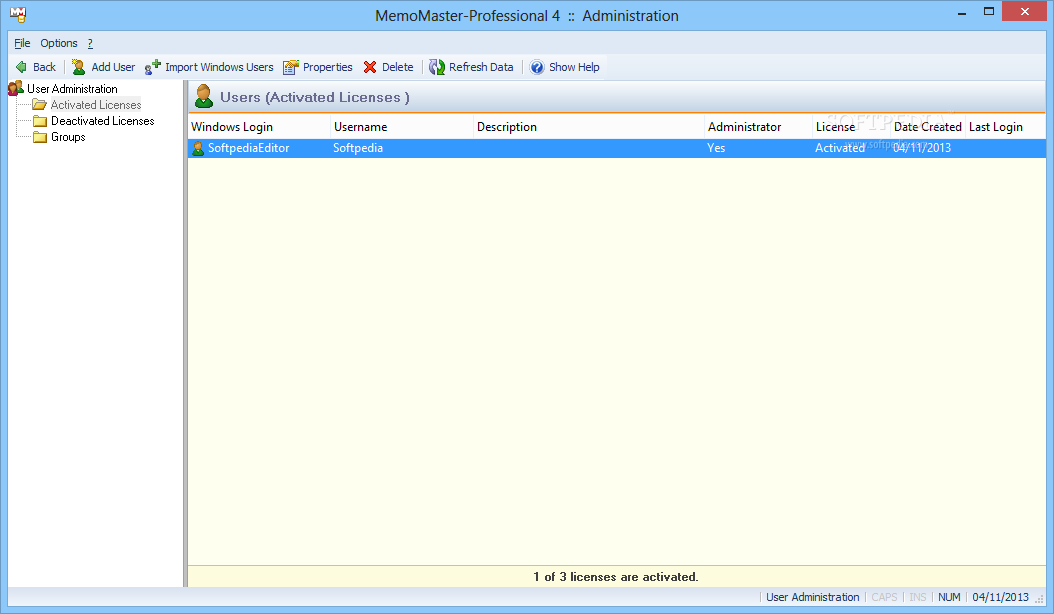
Task: Click the Yes administrator cell
Action: [x=716, y=149]
